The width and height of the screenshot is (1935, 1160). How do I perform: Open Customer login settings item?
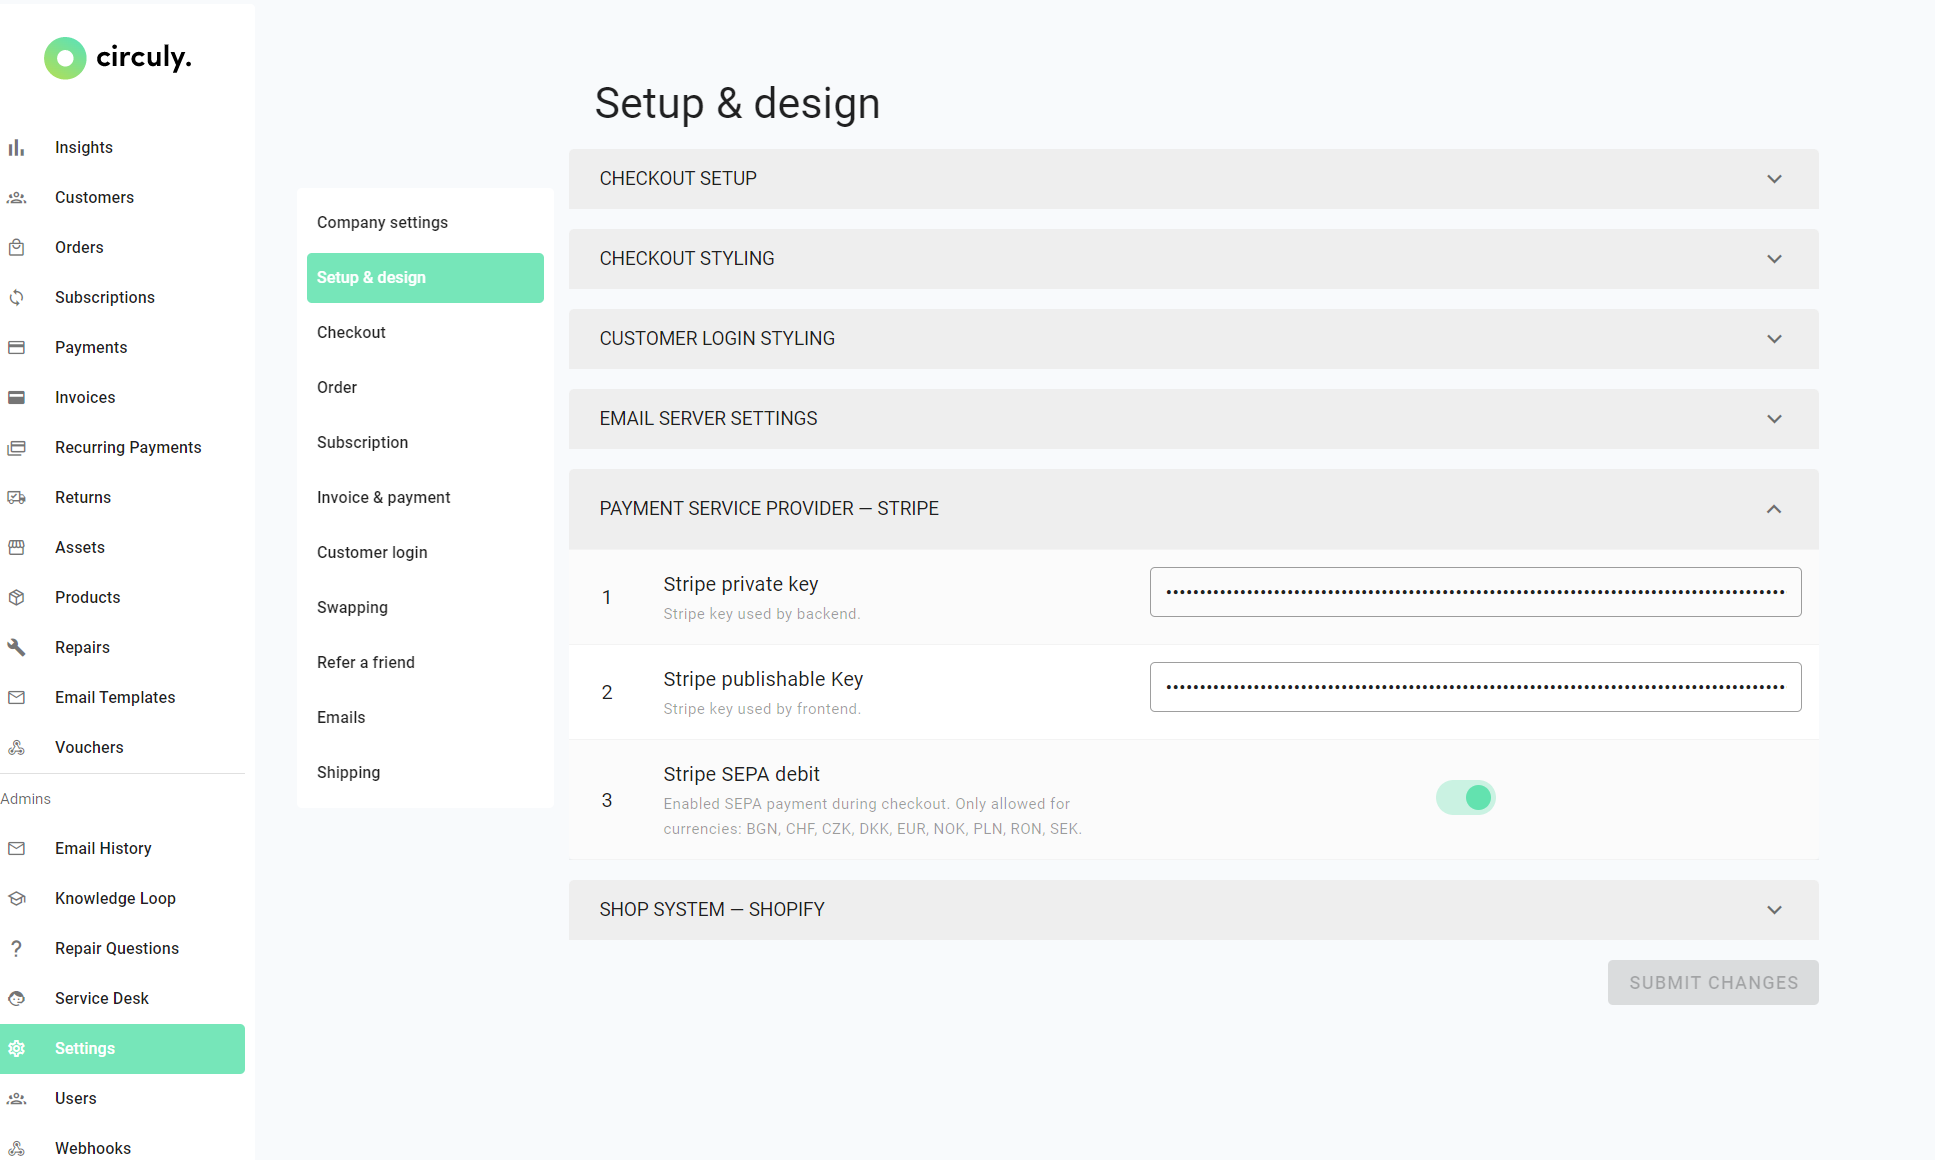[425, 553]
